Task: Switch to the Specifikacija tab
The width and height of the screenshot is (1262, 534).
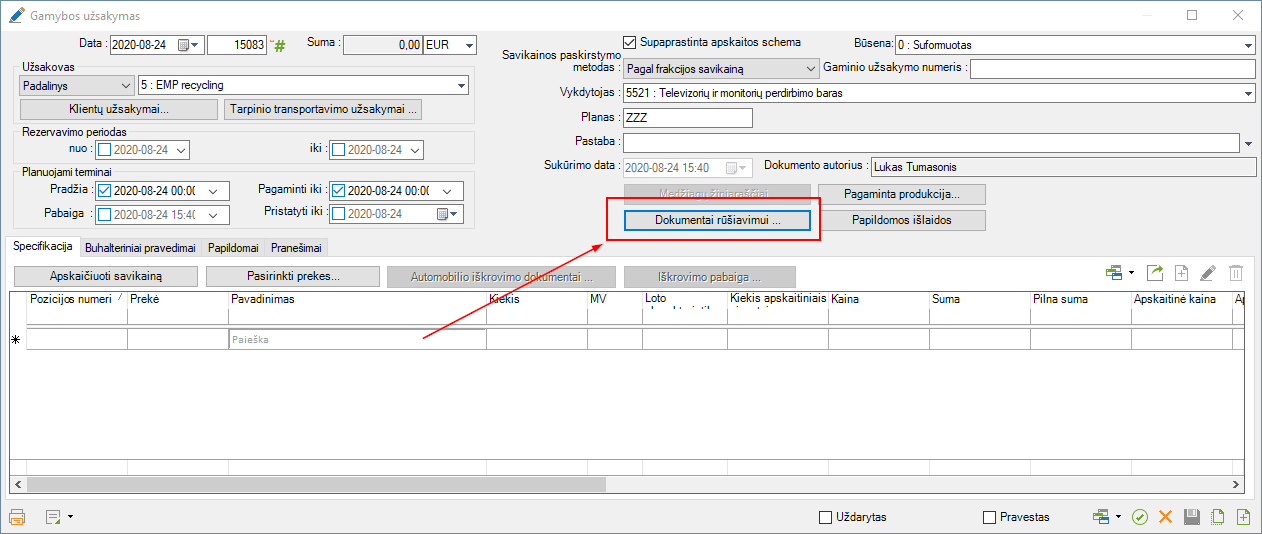Action: pos(43,246)
